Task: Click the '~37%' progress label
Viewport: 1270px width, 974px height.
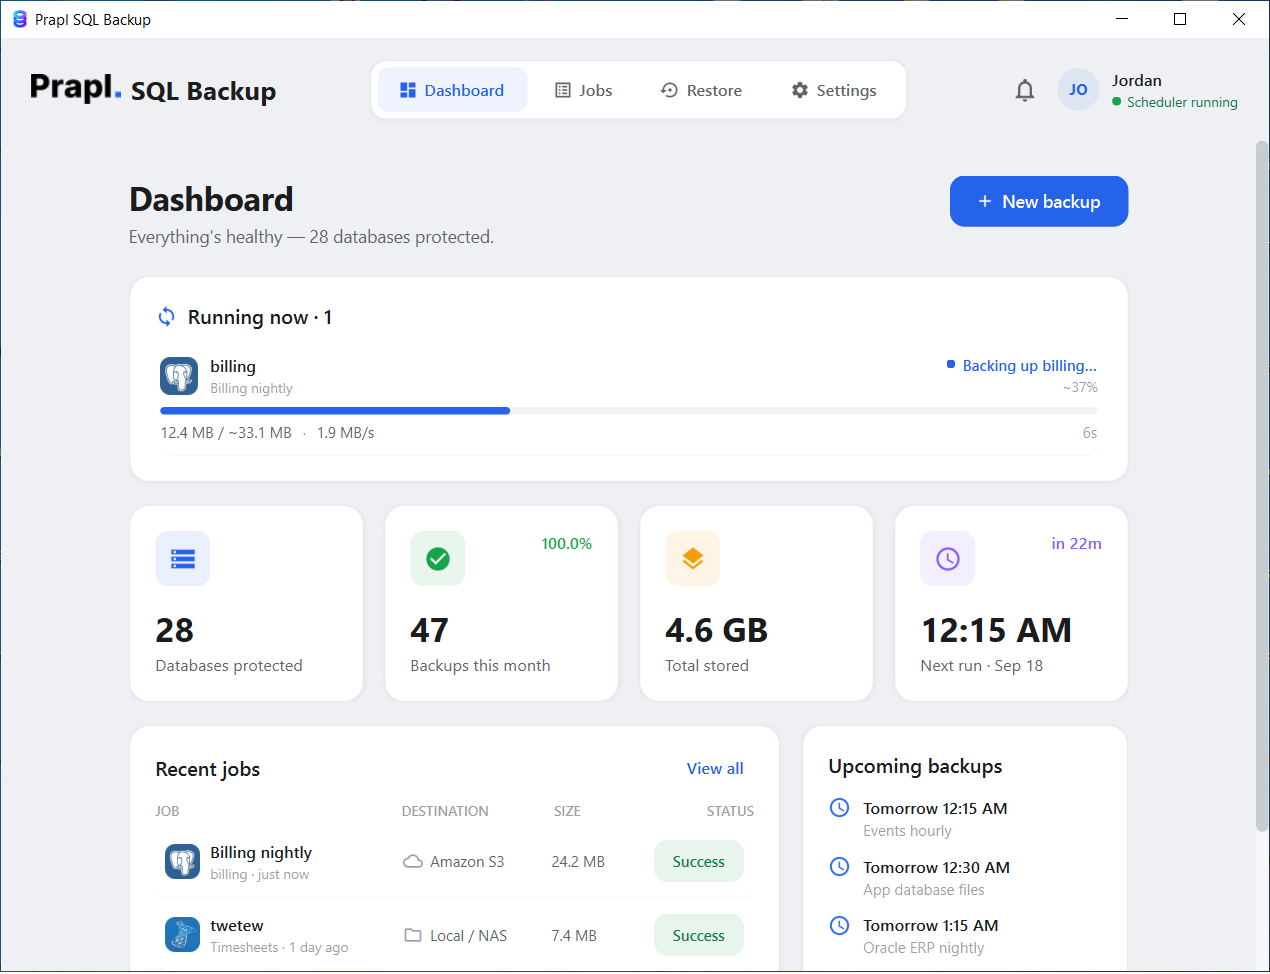Action: pyautogui.click(x=1080, y=387)
